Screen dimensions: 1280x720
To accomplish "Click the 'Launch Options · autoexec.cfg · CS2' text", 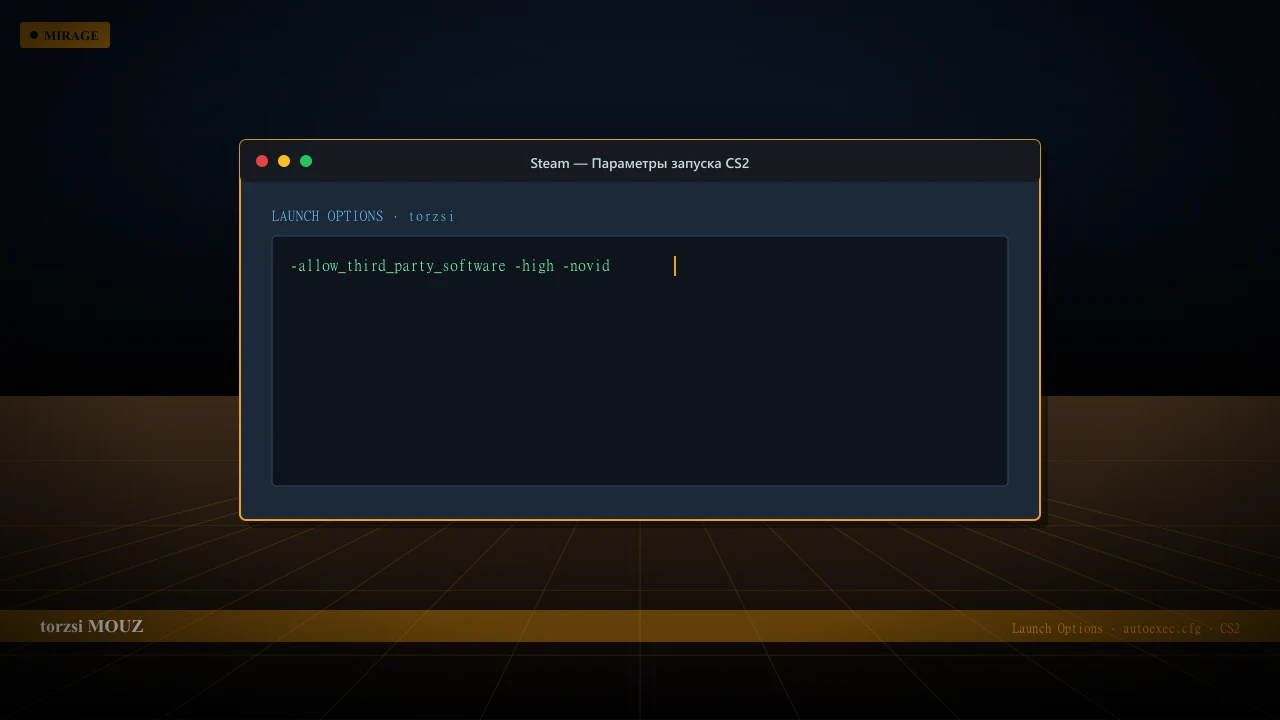I will (x=1126, y=628).
